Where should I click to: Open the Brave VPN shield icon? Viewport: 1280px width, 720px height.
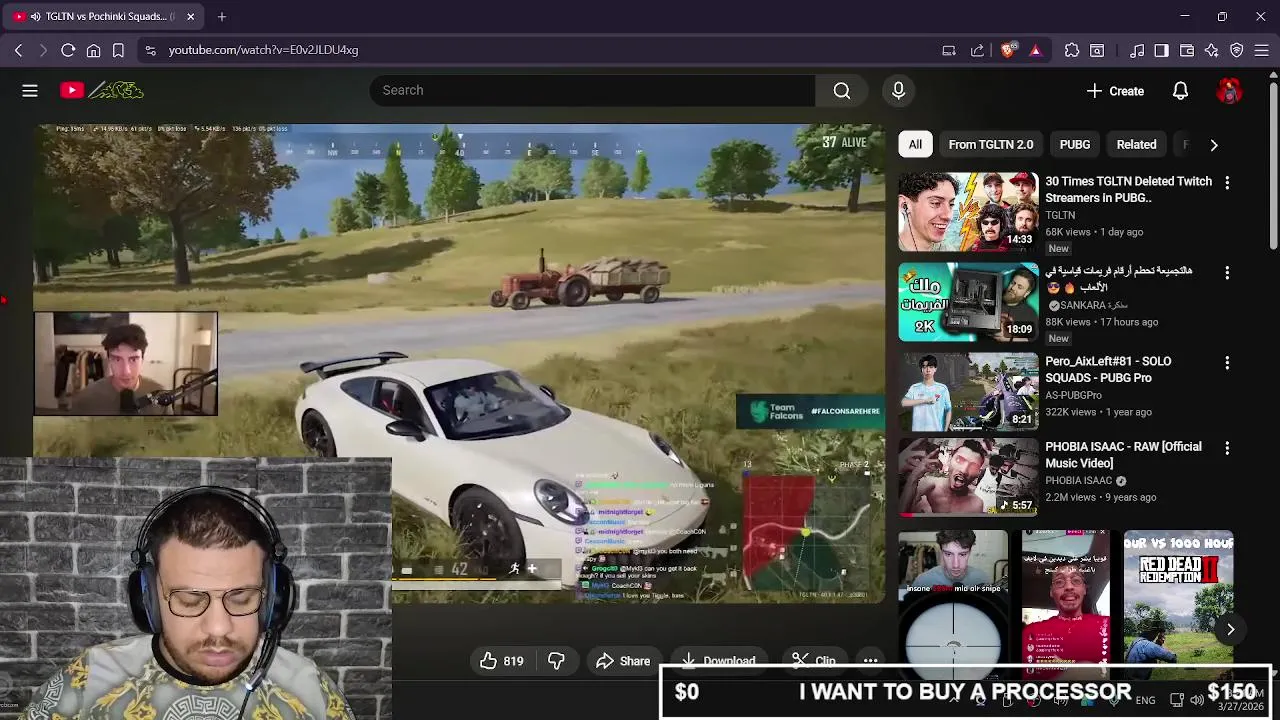(1237, 50)
